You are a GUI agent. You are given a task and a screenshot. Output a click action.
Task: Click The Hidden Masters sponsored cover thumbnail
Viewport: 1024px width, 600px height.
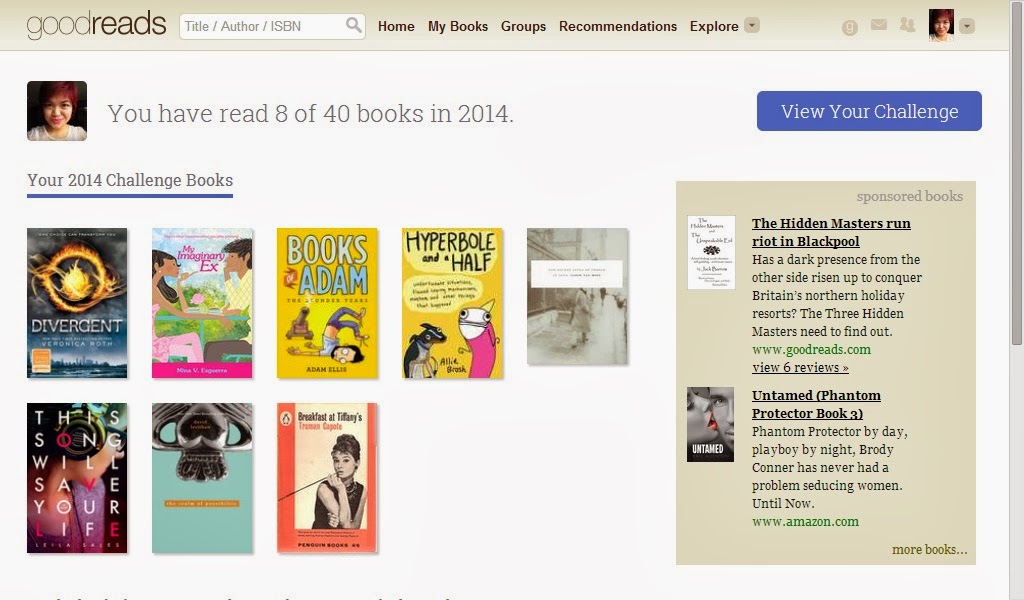711,252
